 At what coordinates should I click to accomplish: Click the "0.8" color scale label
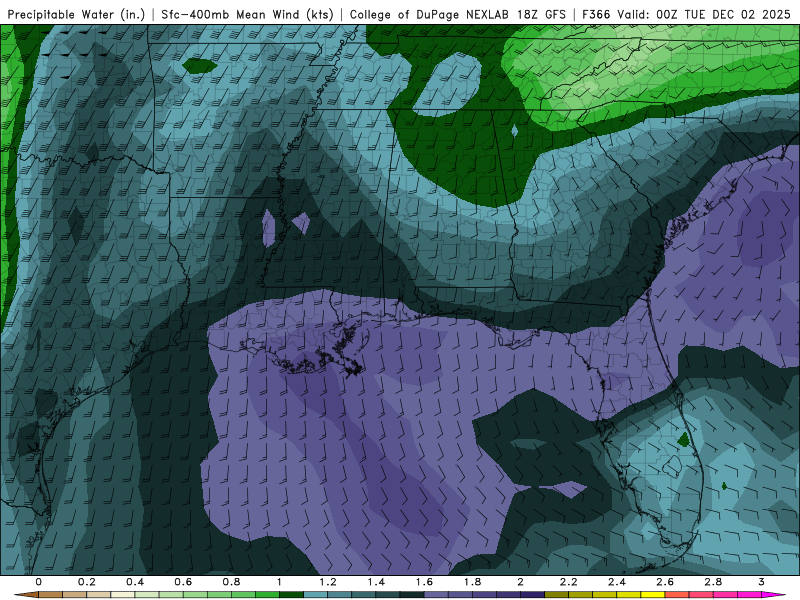[231, 582]
